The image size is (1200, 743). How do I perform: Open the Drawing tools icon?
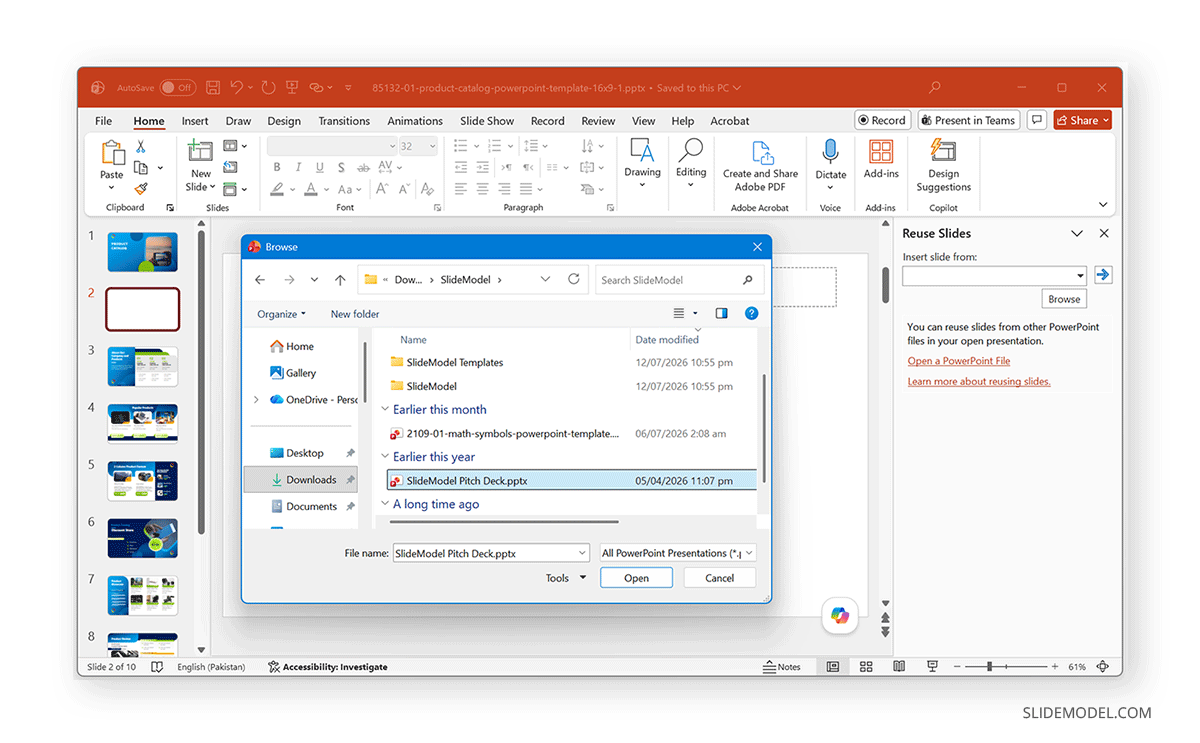click(642, 151)
